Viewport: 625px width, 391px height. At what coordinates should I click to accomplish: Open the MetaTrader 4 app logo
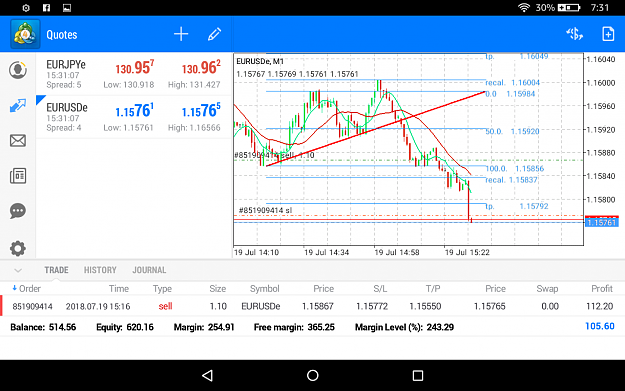tap(25, 34)
